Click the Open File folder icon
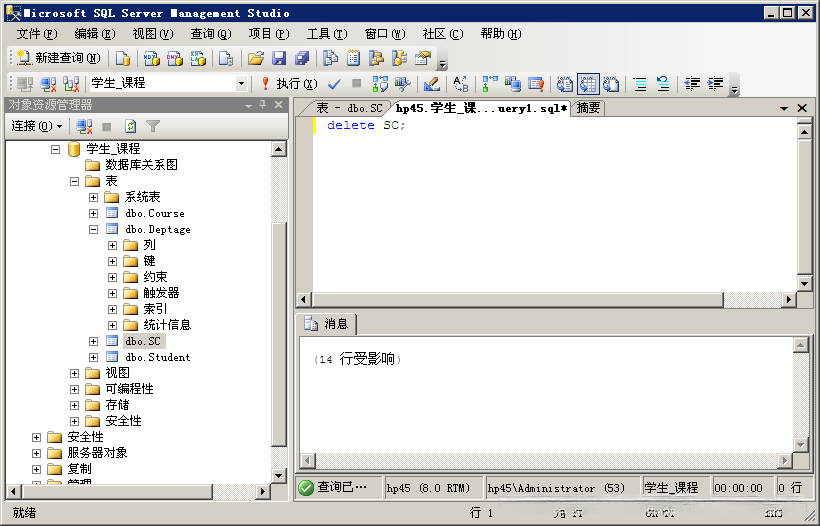The image size is (820, 526). [x=256, y=58]
